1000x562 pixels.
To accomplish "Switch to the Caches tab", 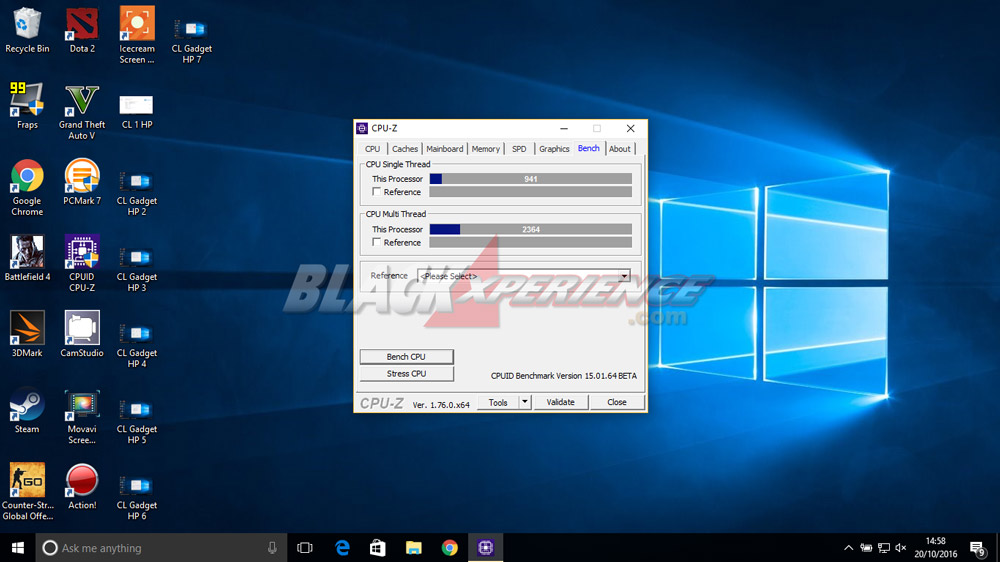I will click(x=404, y=149).
